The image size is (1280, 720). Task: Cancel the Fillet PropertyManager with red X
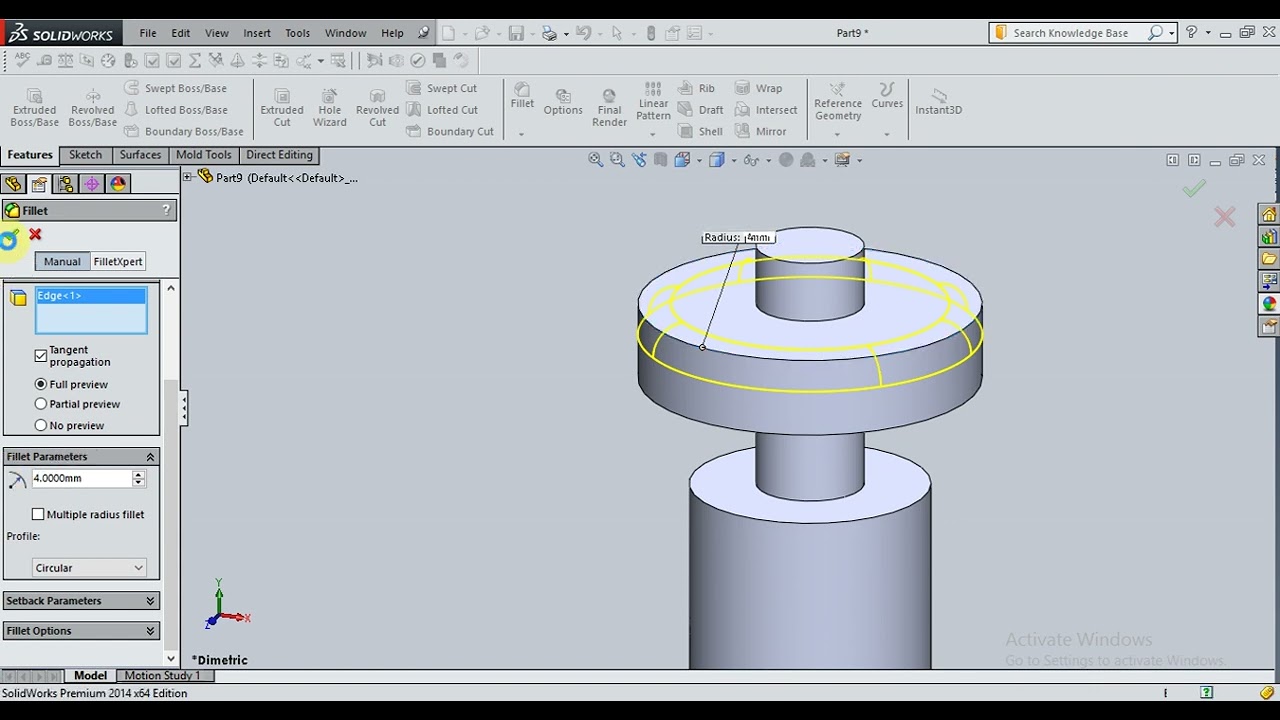35,234
